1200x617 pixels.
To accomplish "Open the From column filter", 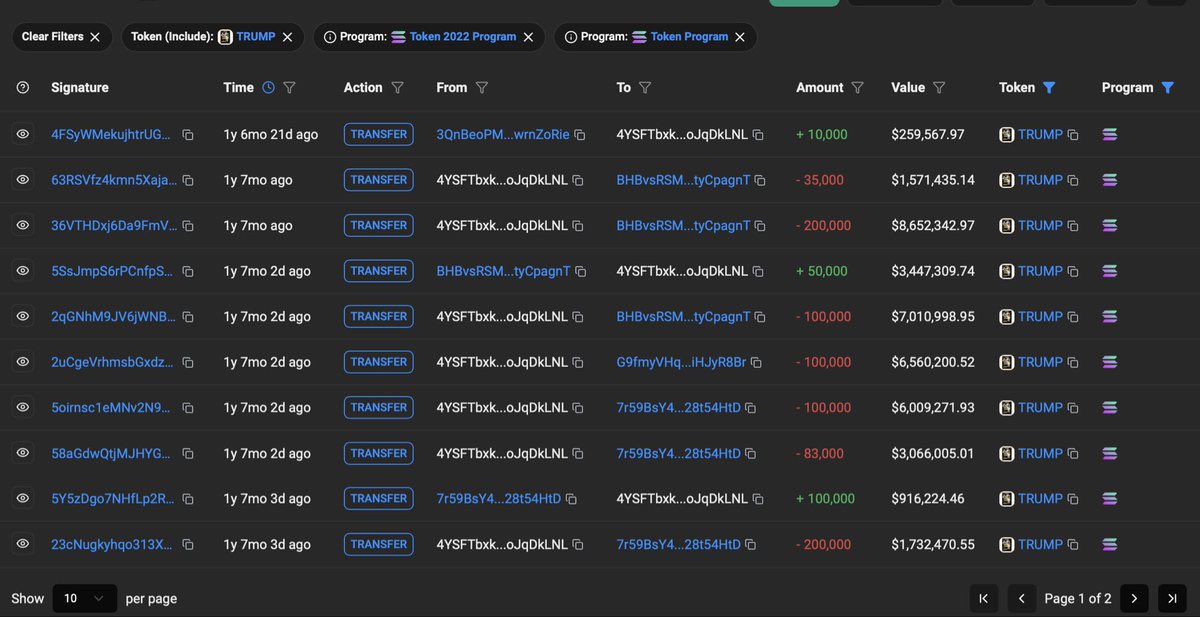I will (x=482, y=88).
